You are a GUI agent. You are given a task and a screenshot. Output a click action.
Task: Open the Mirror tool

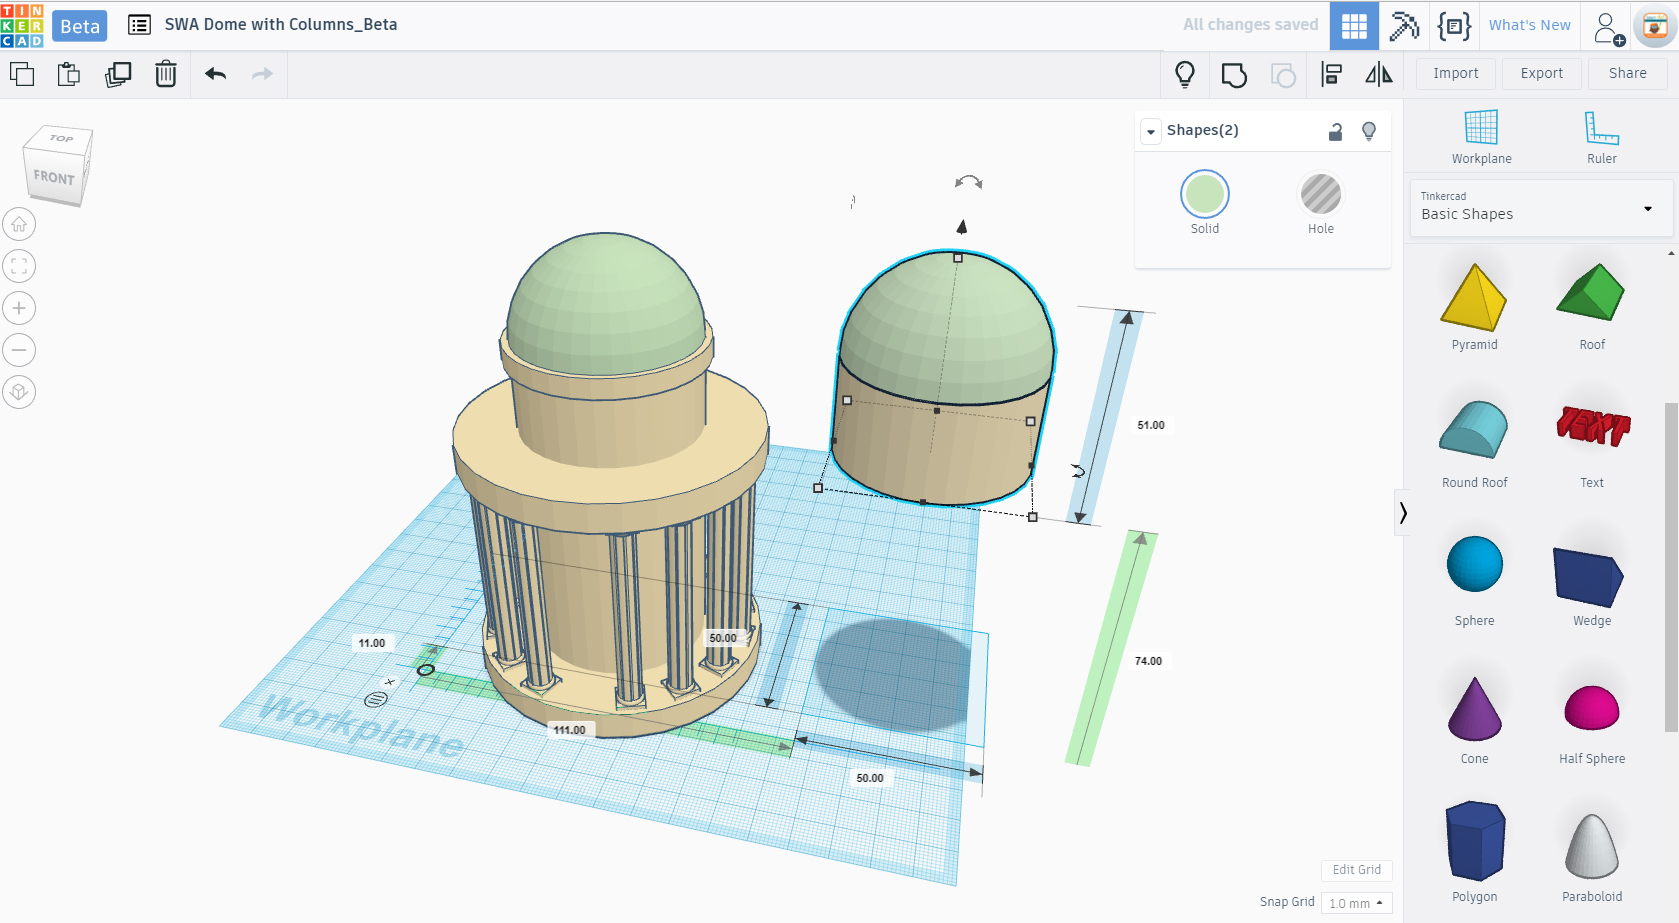tap(1379, 74)
